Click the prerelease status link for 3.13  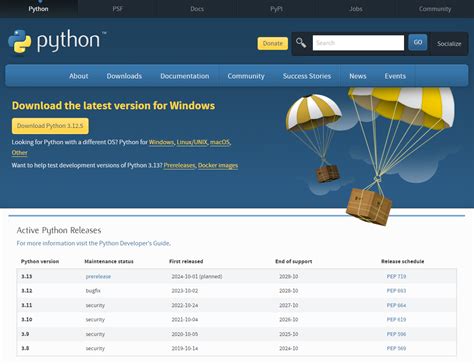98,276
